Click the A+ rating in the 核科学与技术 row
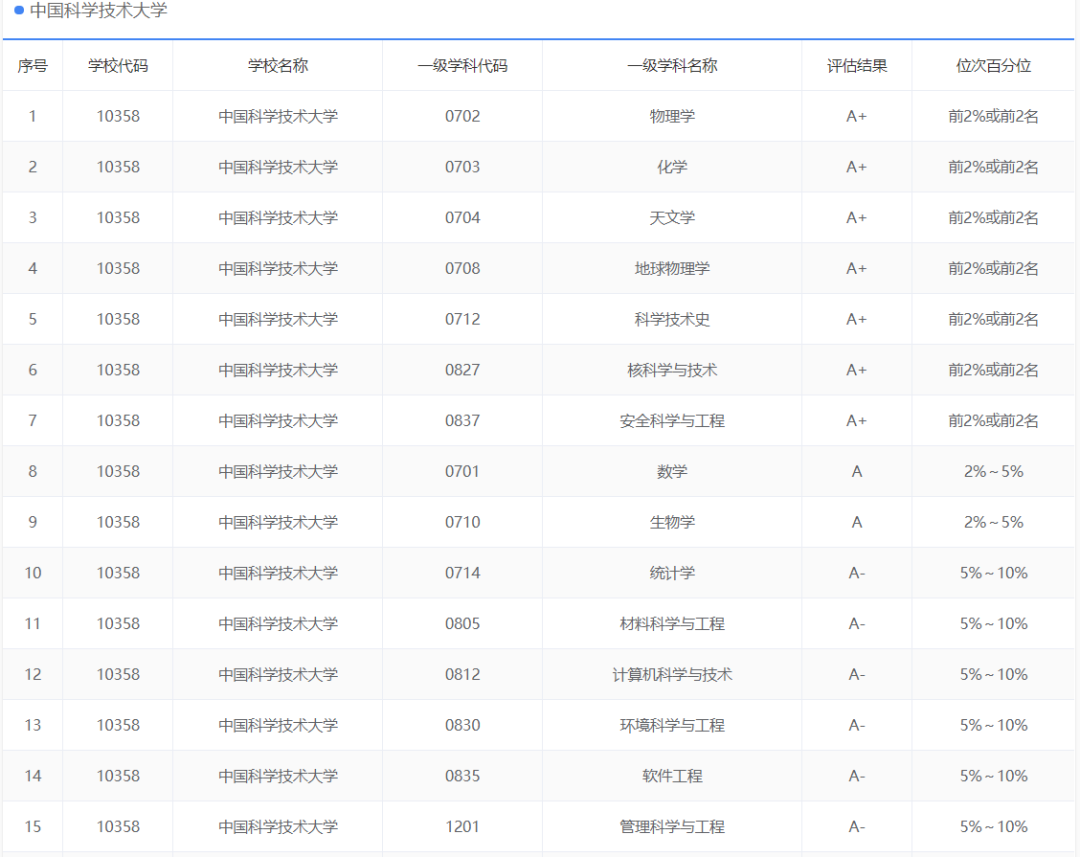Image resolution: width=1080 pixels, height=857 pixels. click(857, 370)
